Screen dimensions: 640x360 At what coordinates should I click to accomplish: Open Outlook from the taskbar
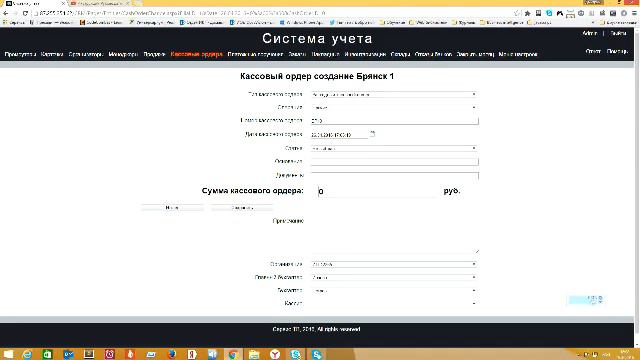69,354
